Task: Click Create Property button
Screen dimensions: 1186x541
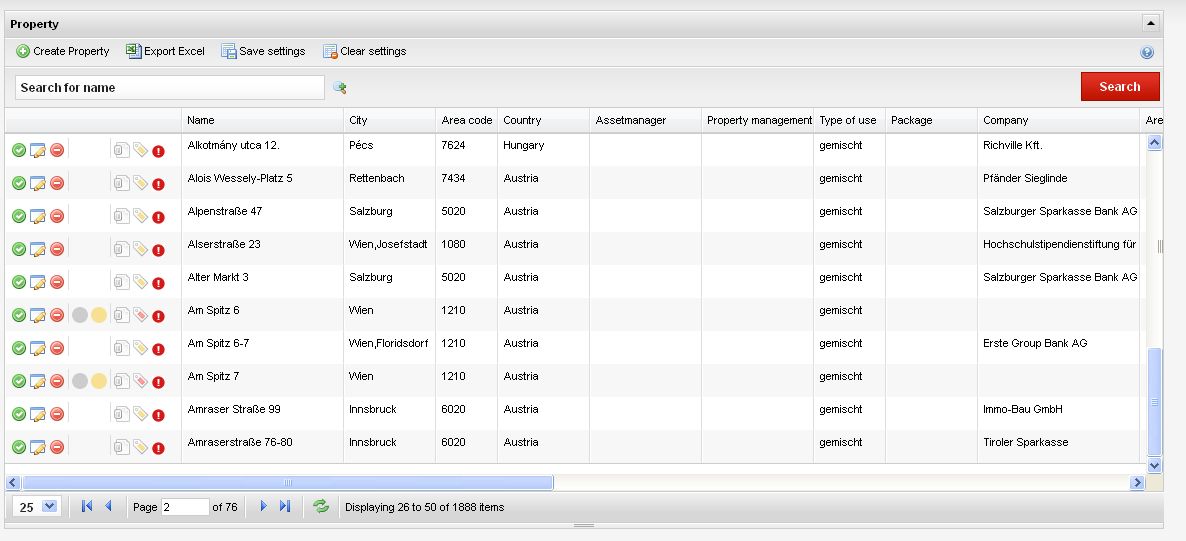Action: click(x=63, y=51)
